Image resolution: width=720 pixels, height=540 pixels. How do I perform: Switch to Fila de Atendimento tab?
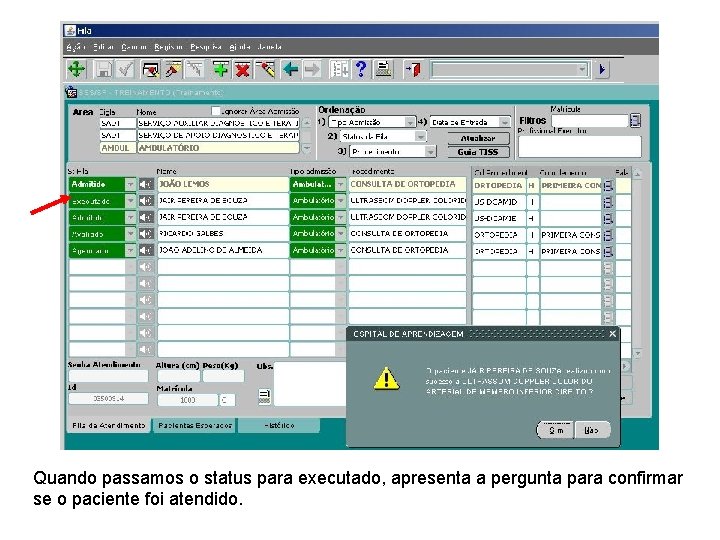point(108,426)
